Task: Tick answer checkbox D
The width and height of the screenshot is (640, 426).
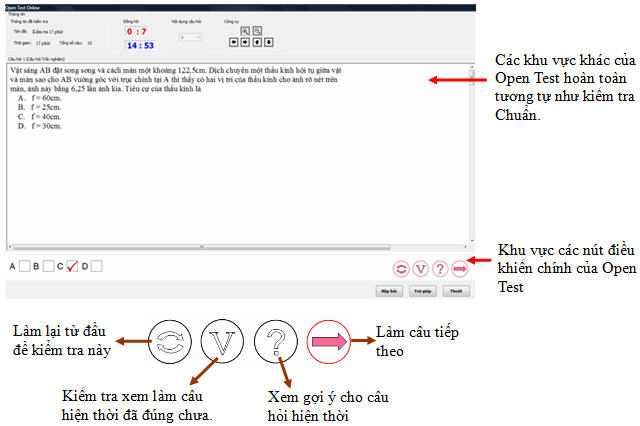Action: [96, 266]
